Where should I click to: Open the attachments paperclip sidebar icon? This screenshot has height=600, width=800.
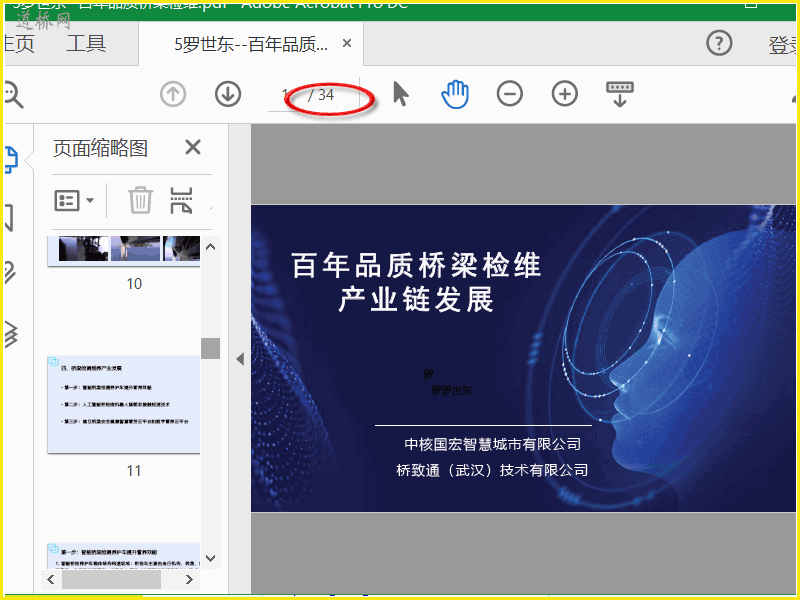[x=10, y=273]
